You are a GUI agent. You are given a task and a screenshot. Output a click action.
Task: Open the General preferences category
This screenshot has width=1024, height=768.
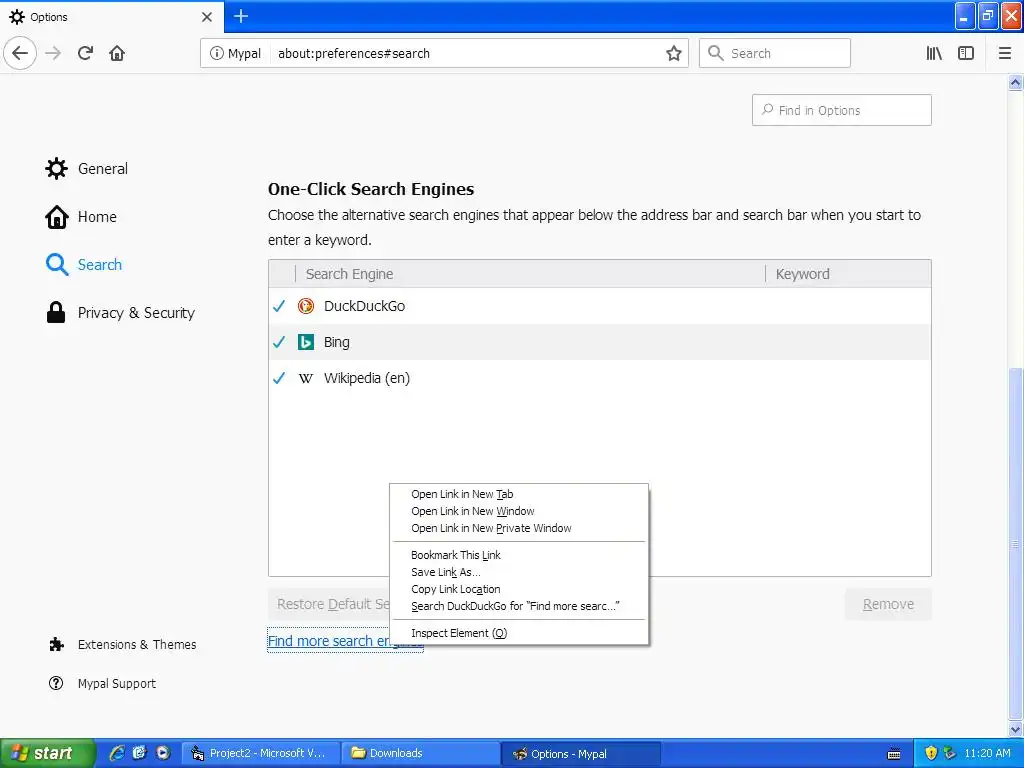[87, 168]
